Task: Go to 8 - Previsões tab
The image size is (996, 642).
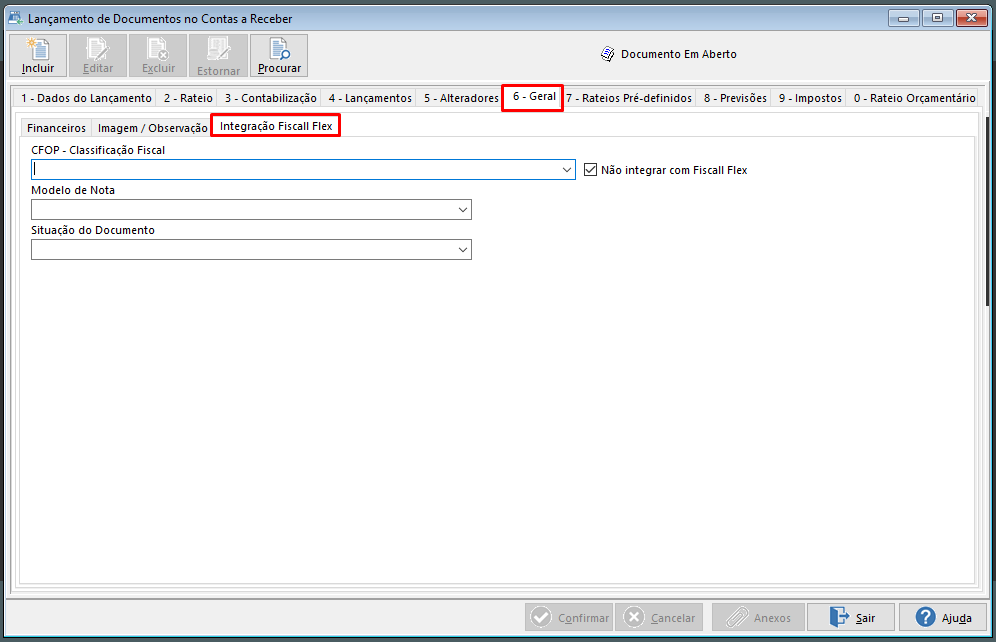Action: [735, 98]
